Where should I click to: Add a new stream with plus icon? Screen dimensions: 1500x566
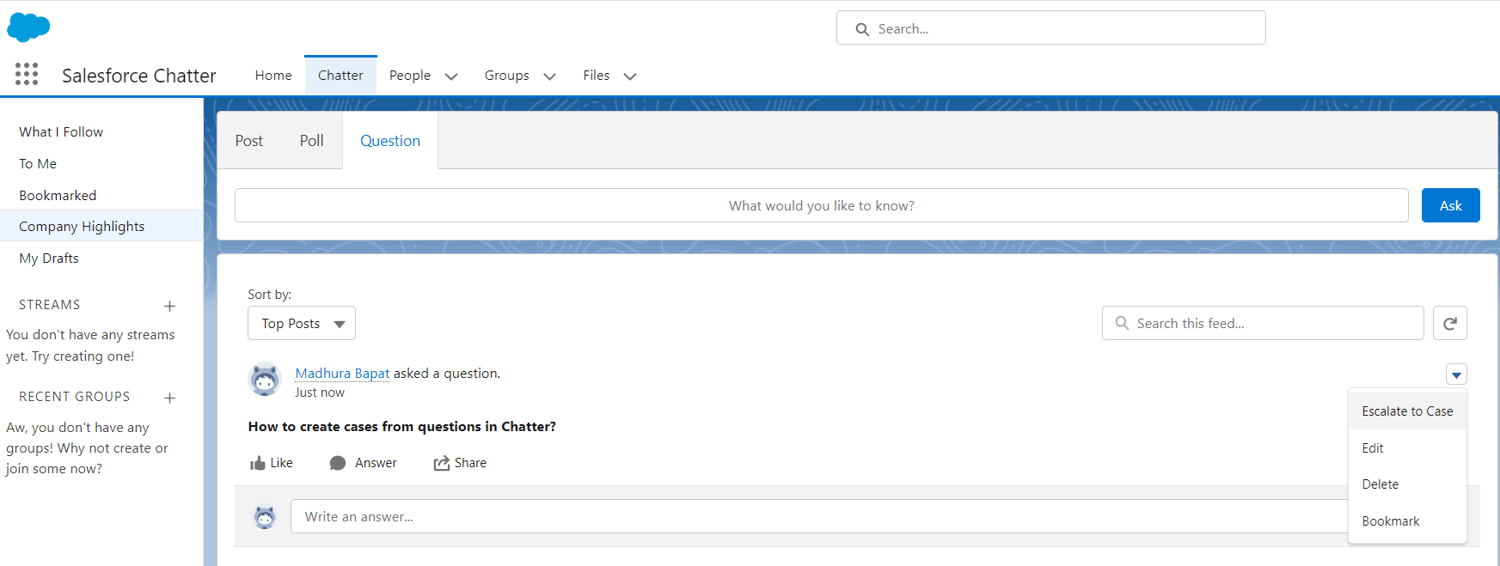click(170, 306)
